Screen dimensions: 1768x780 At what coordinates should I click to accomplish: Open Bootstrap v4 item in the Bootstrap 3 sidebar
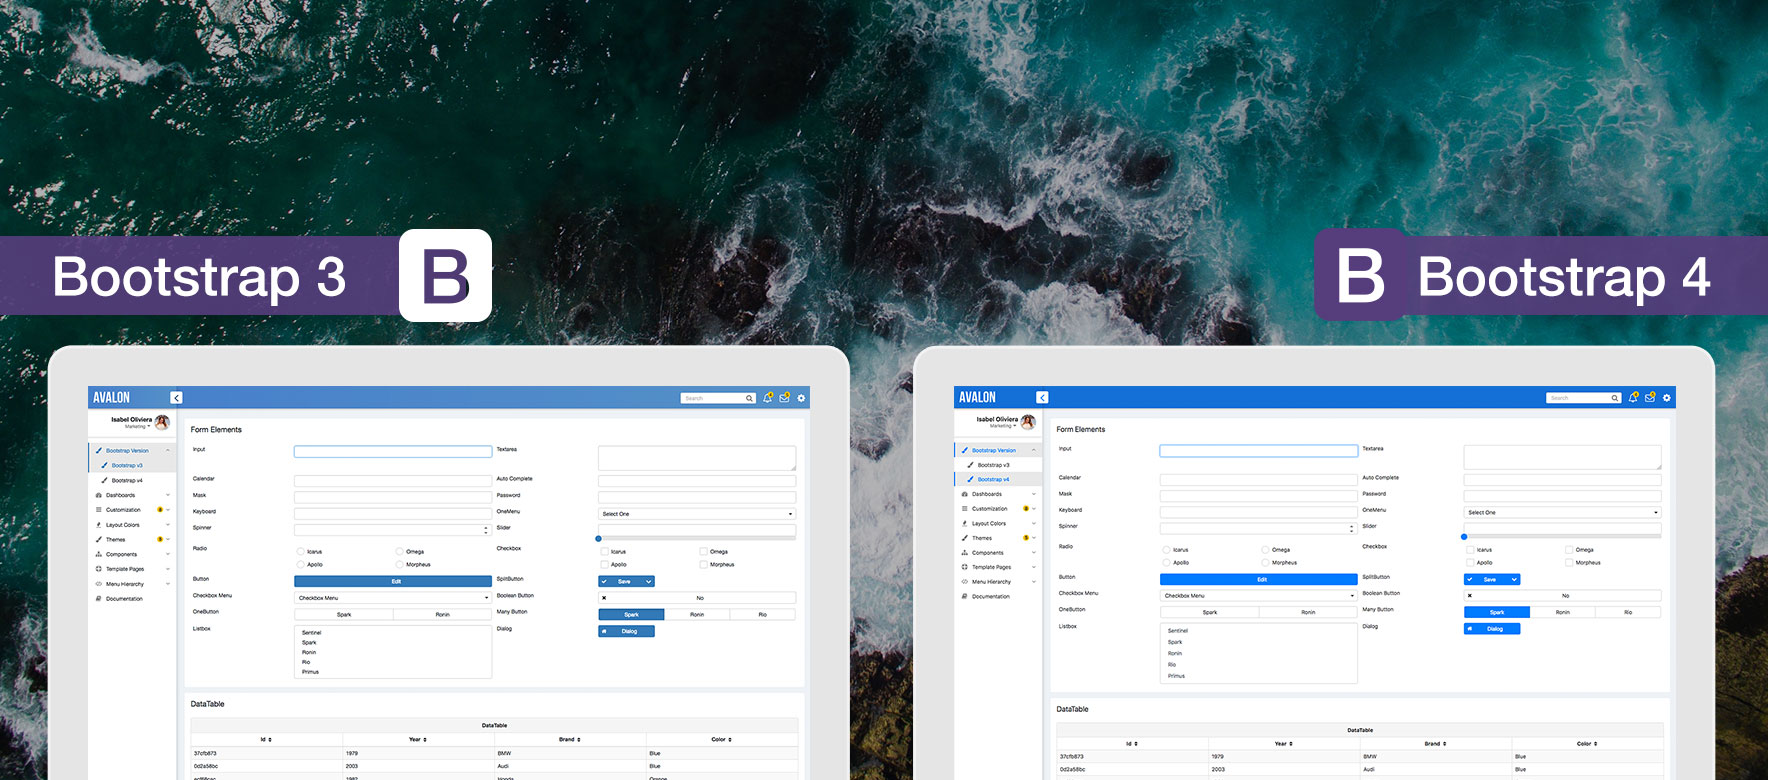(126, 480)
